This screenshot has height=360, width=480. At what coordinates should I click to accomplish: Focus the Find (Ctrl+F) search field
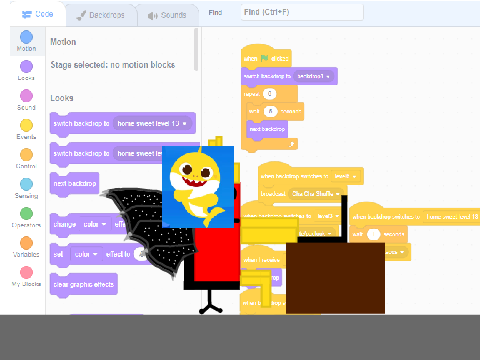[x=302, y=12]
